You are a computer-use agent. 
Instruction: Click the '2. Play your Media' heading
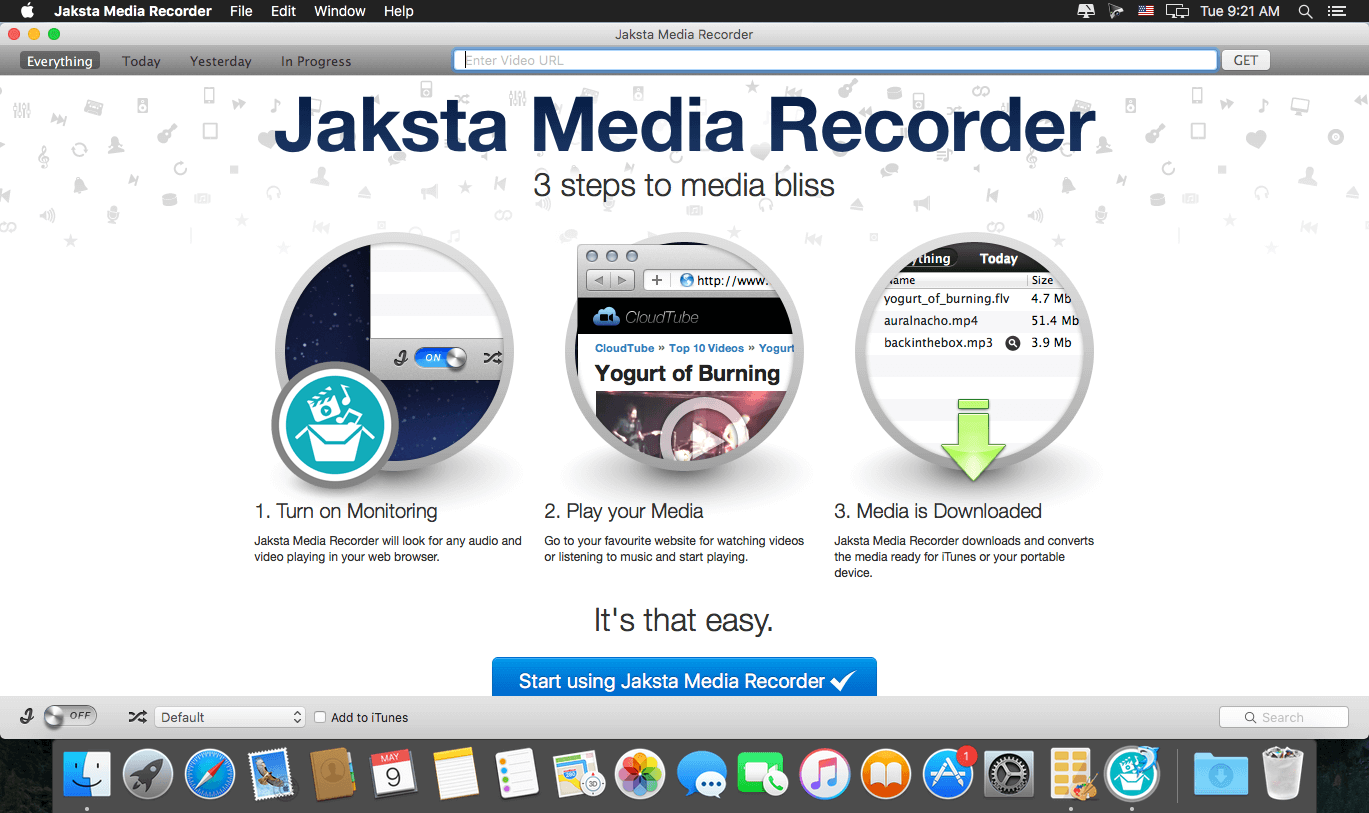[624, 511]
